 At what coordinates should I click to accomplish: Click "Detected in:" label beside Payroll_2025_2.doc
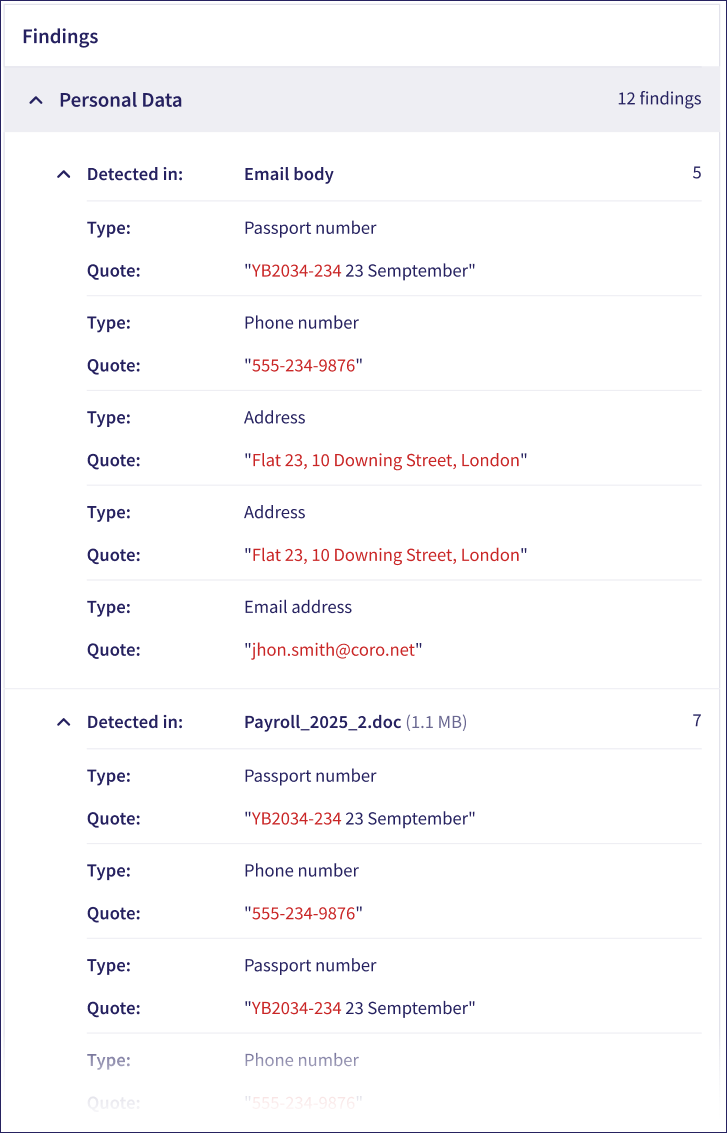(135, 722)
